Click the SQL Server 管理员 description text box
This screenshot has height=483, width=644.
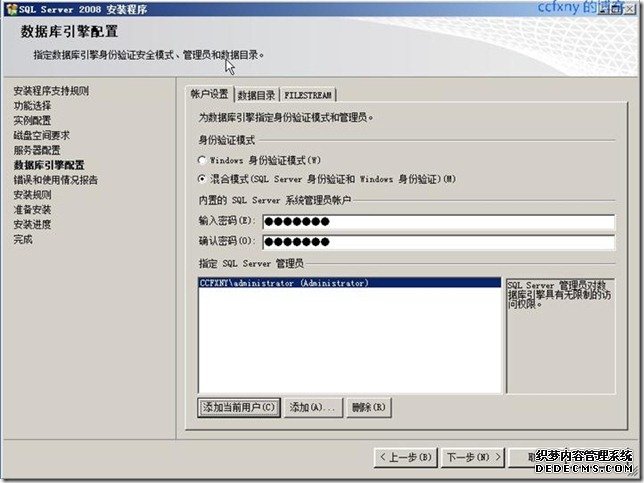click(561, 336)
